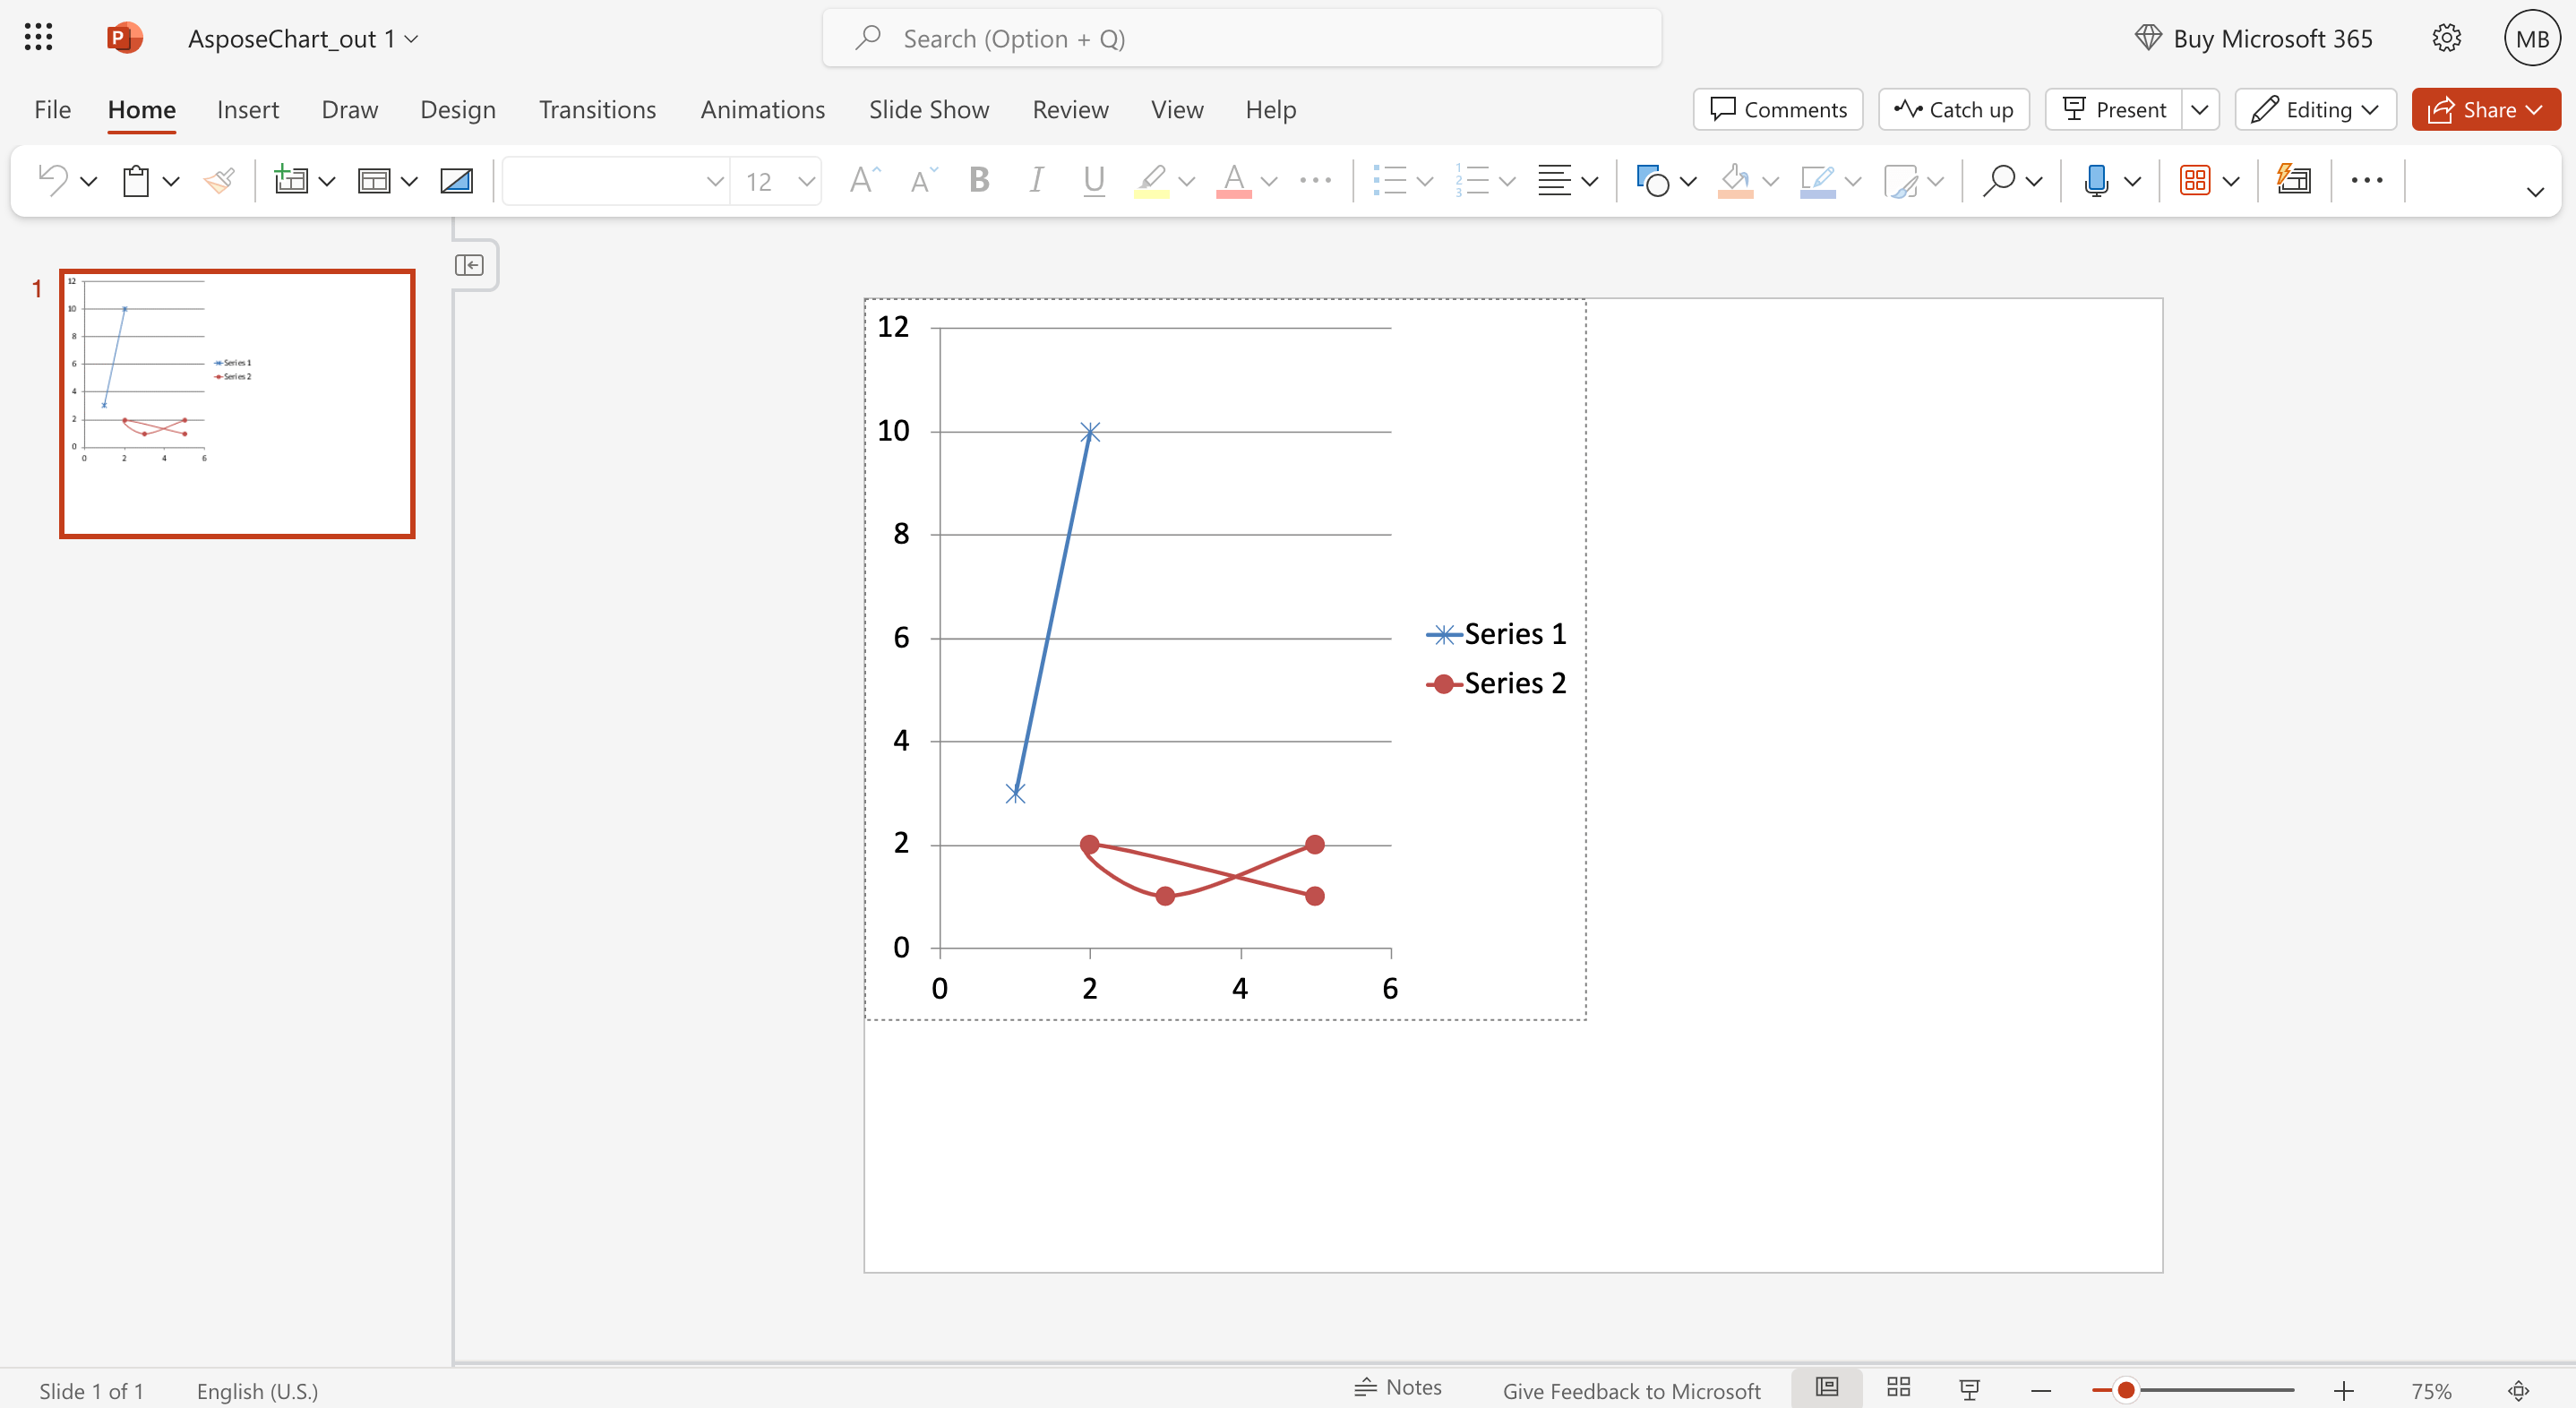This screenshot has height=1408, width=2576.
Task: Open the Slide Show menu tab
Action: tap(928, 110)
